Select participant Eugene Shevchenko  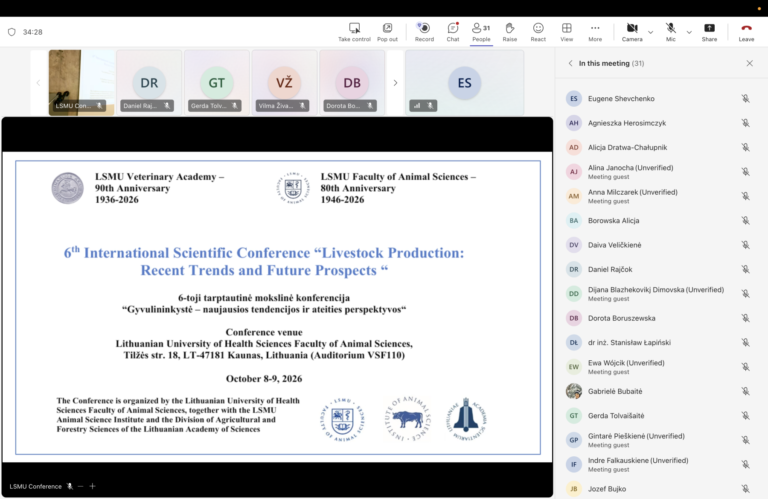pos(659,98)
